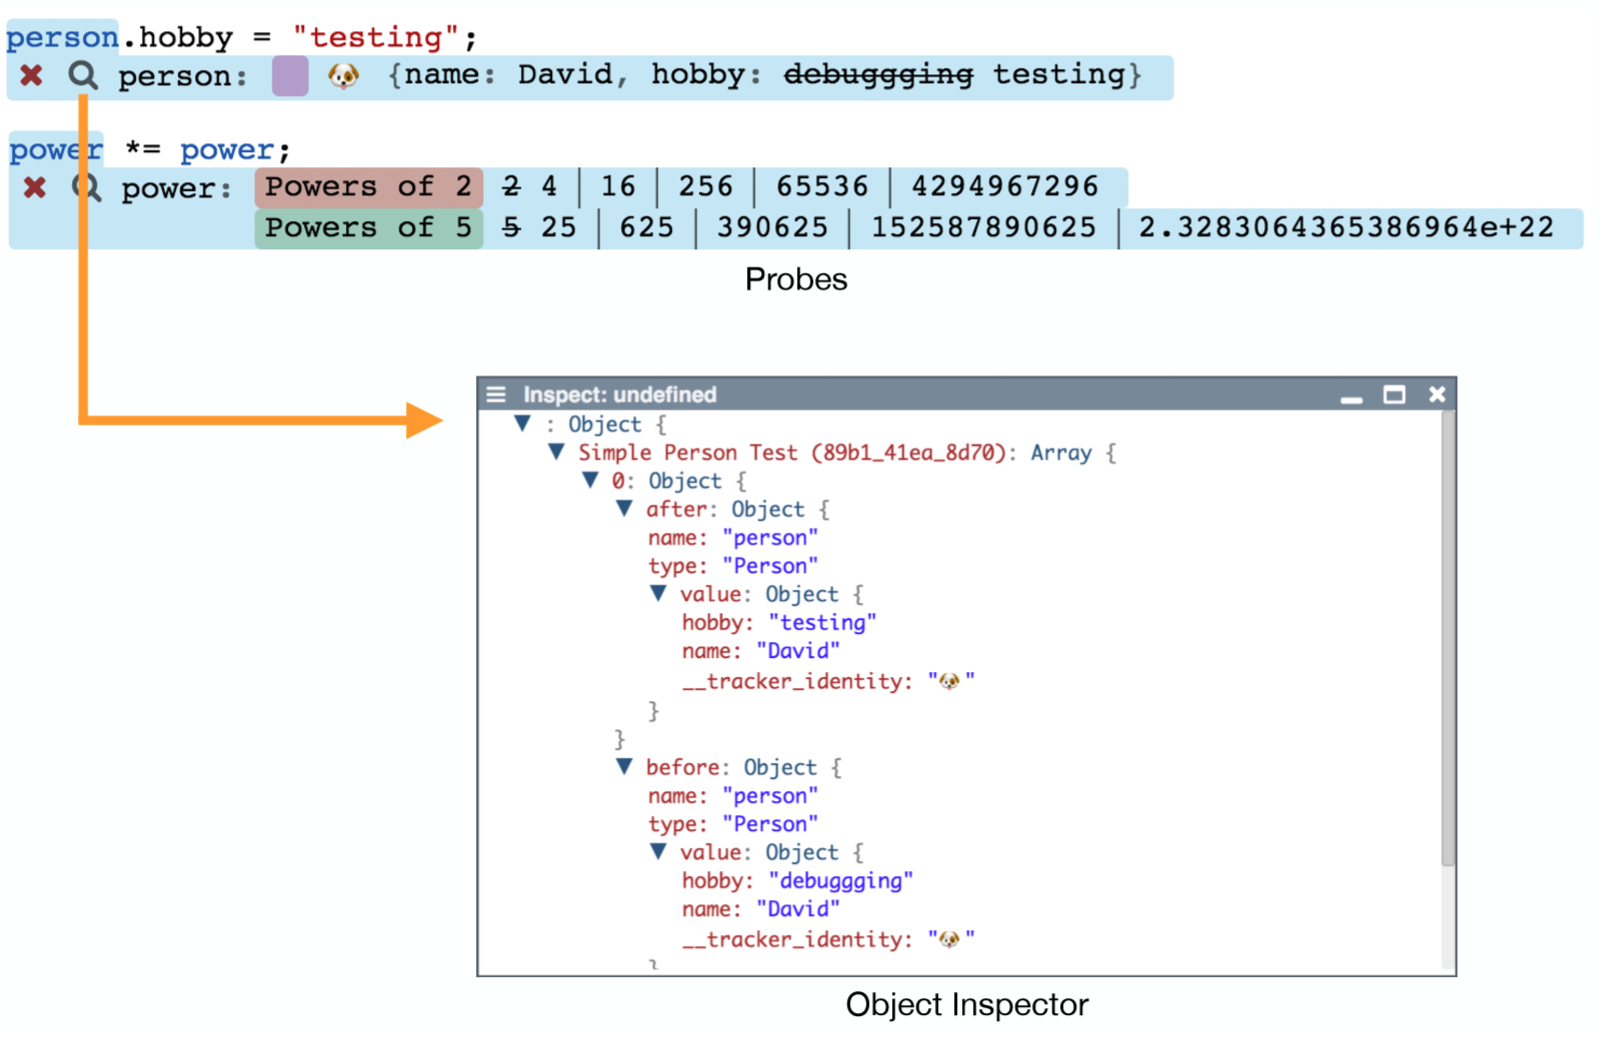Select the Powers of 5 label
The width and height of the screenshot is (1608, 1038).
[x=368, y=228]
